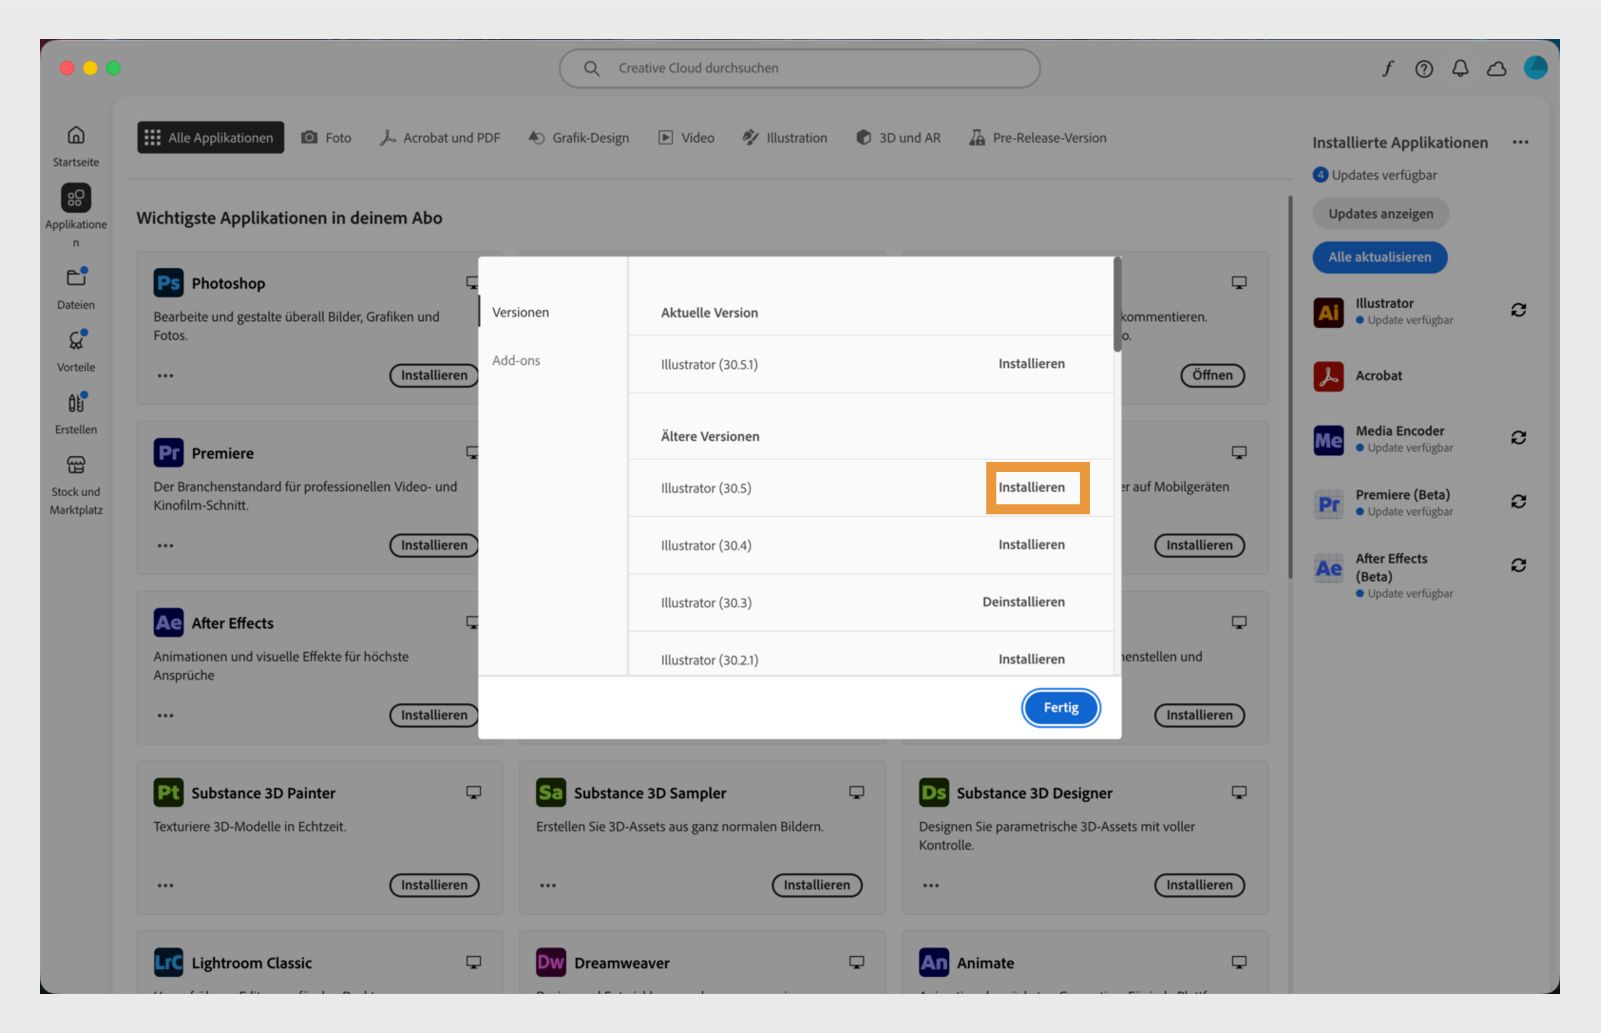Click Media Encoder icon in installed list
1601x1034 pixels.
click(1328, 440)
